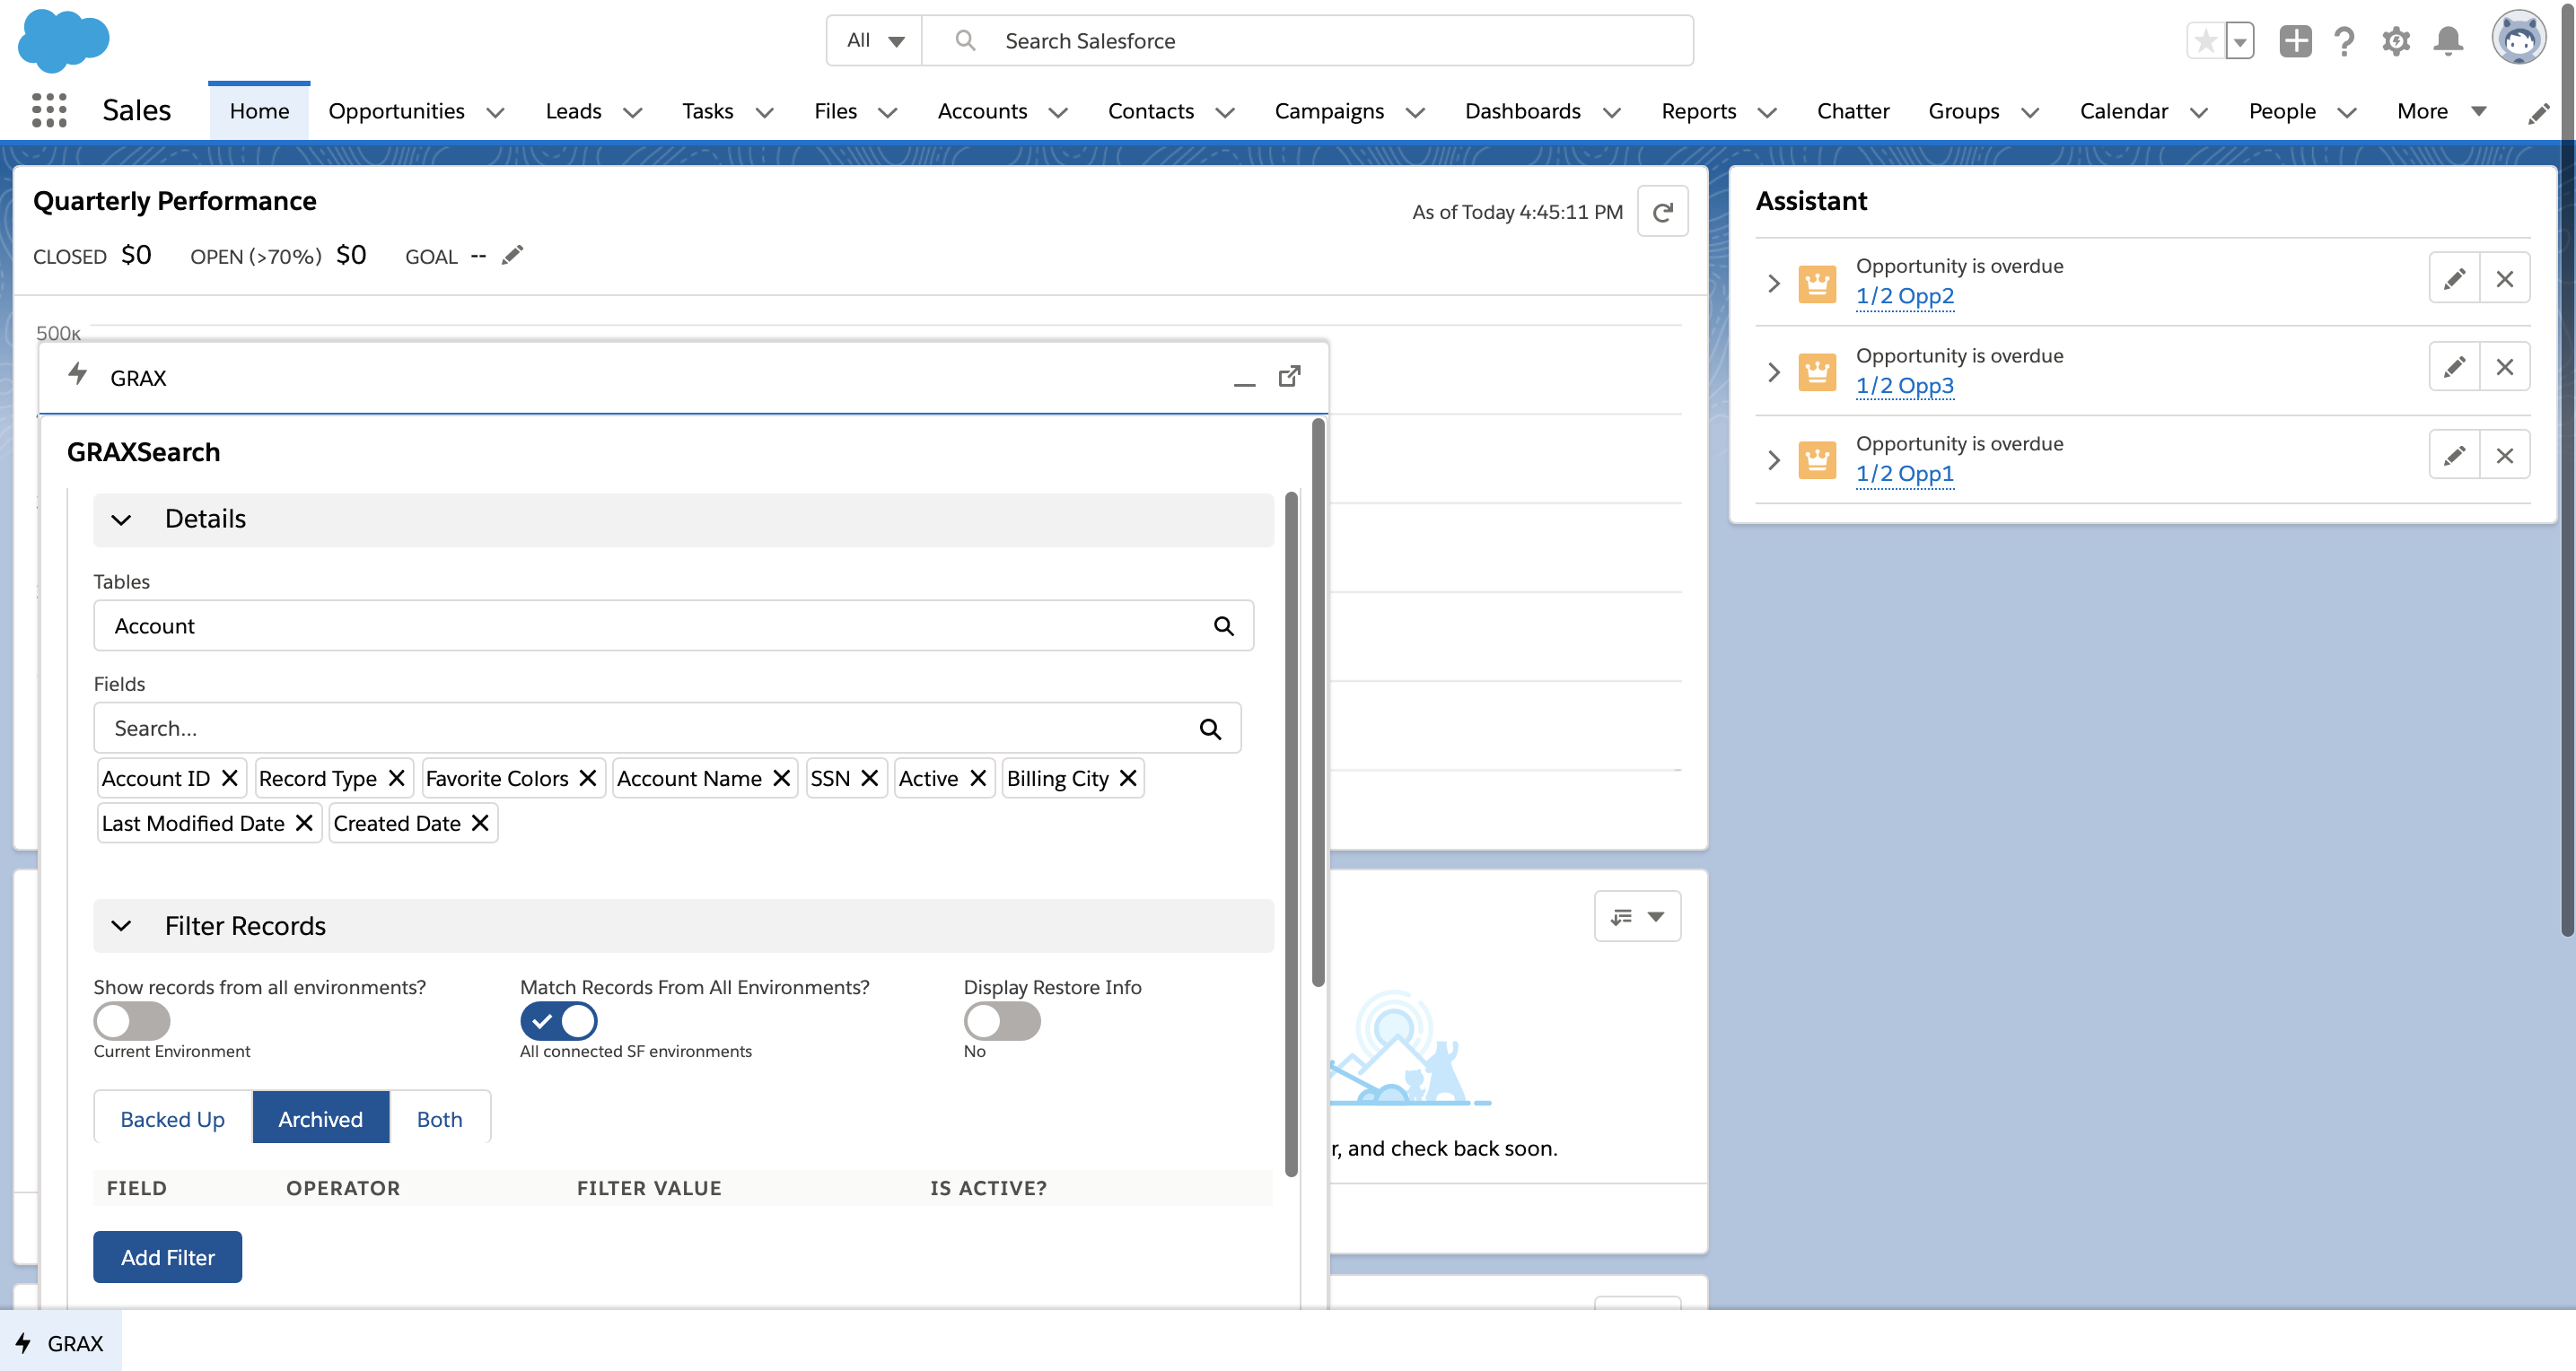
Task: Remove the SSN field pill
Action: click(870, 778)
